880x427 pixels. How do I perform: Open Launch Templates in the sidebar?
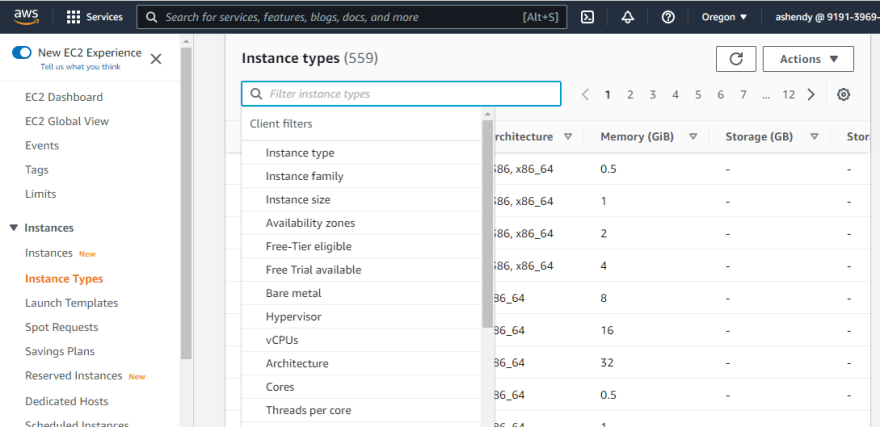(x=72, y=303)
